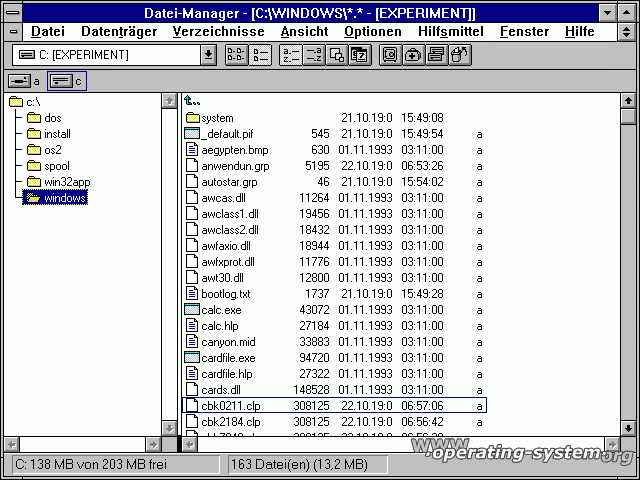Select the win32app folder in tree
Viewport: 640px width, 480px height.
pos(59,182)
